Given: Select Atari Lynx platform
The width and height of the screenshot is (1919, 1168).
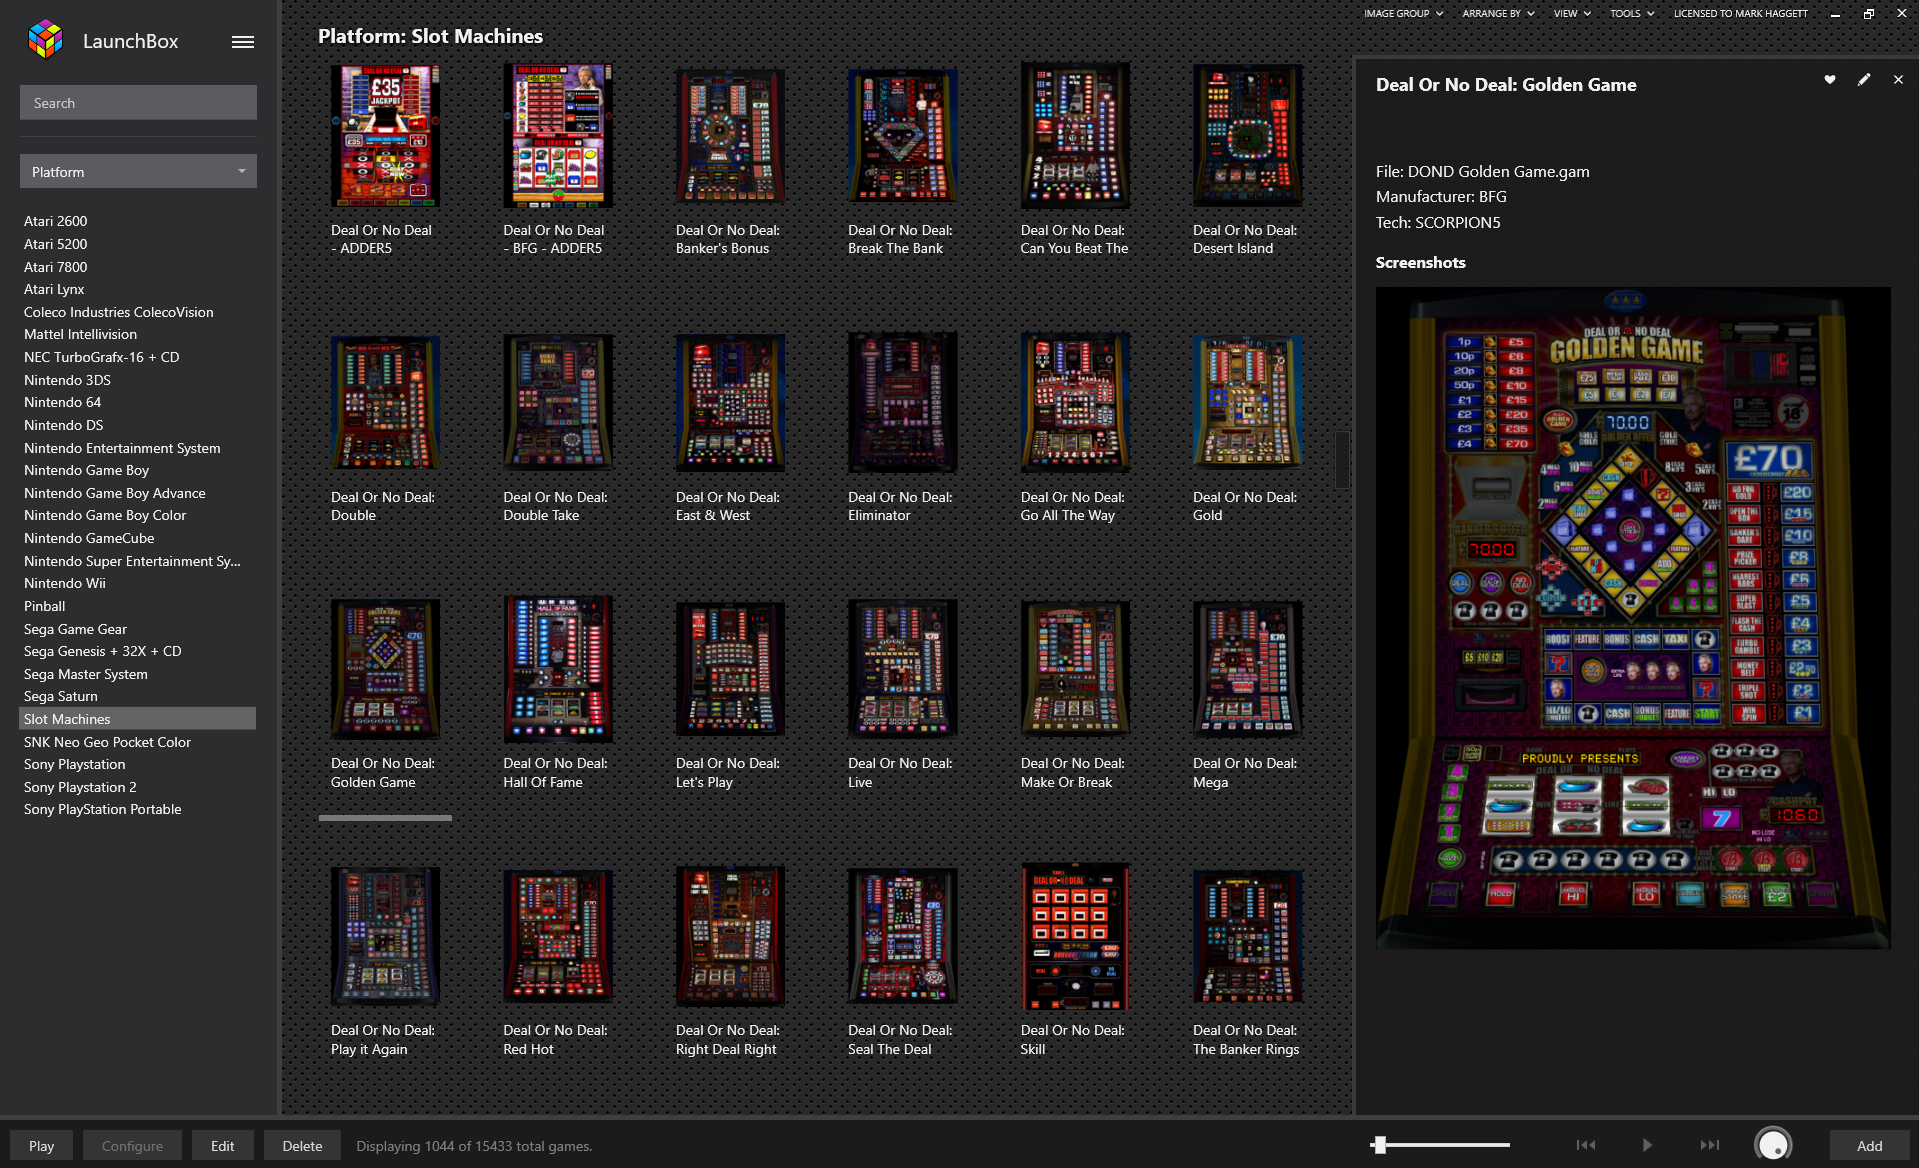Looking at the screenshot, I should click(54, 289).
